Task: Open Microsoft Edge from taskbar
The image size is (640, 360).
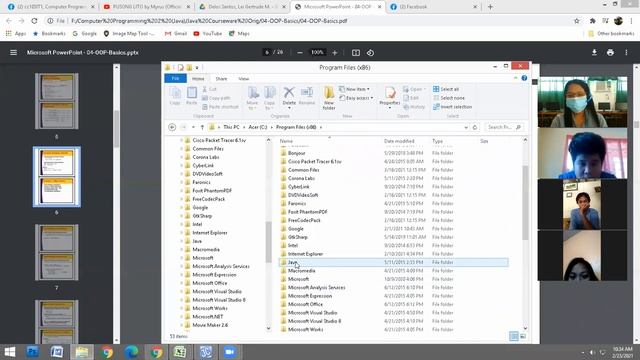Action: coord(131,352)
